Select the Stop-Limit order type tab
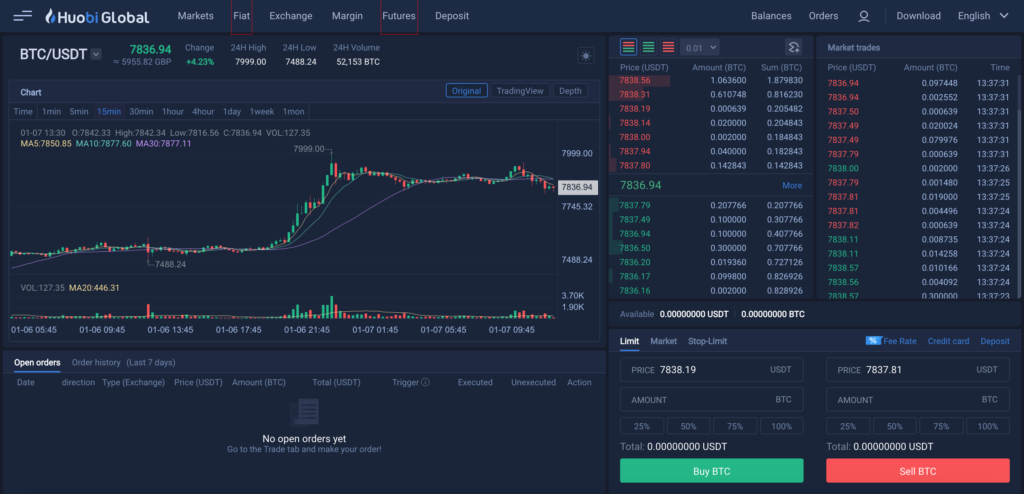This screenshot has height=494, width=1024. coord(707,341)
